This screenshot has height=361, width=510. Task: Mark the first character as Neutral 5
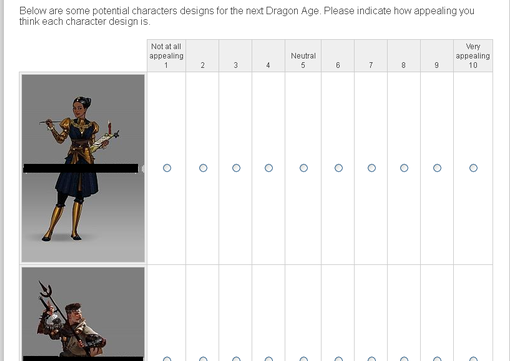pos(303,168)
